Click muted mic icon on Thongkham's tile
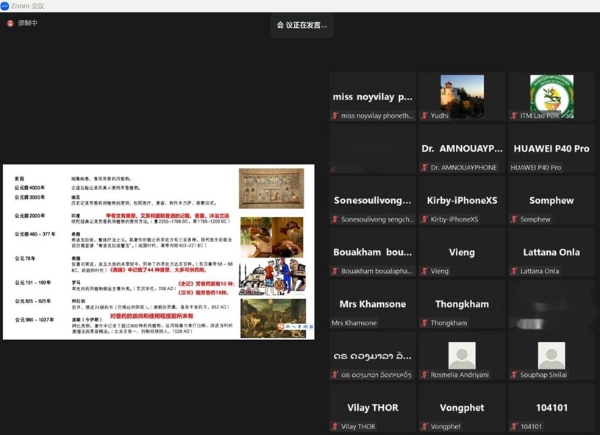 click(424, 323)
